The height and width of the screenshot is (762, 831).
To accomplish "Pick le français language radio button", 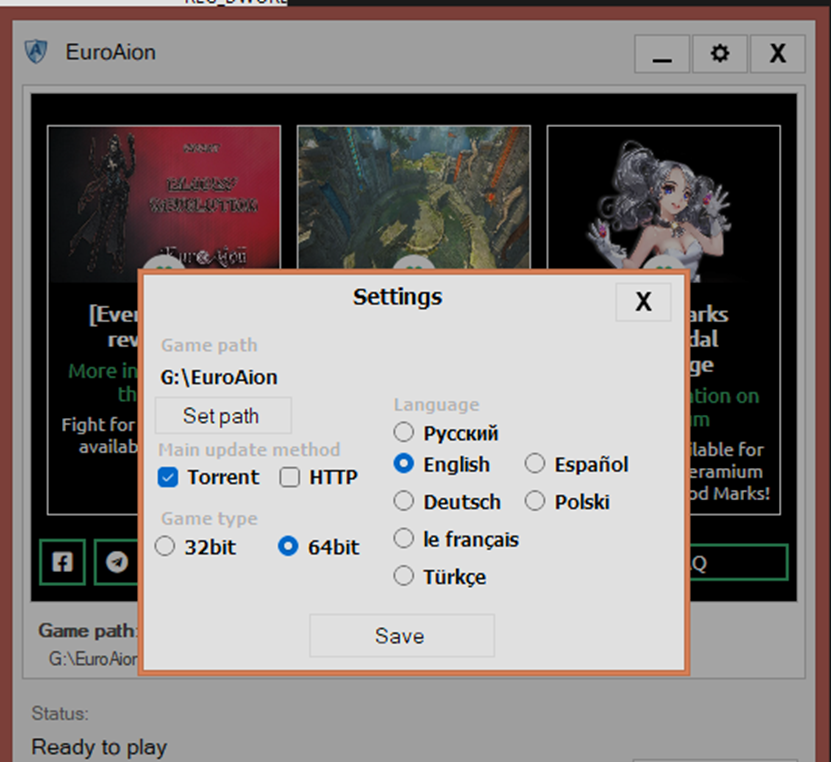I will (x=404, y=539).
